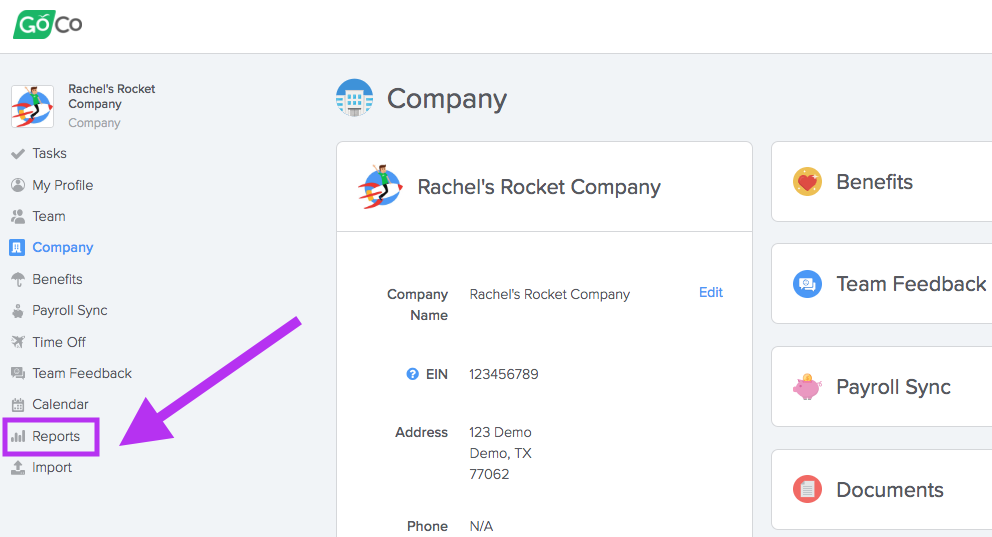
Task: Open the Reports page
Action: 56,436
